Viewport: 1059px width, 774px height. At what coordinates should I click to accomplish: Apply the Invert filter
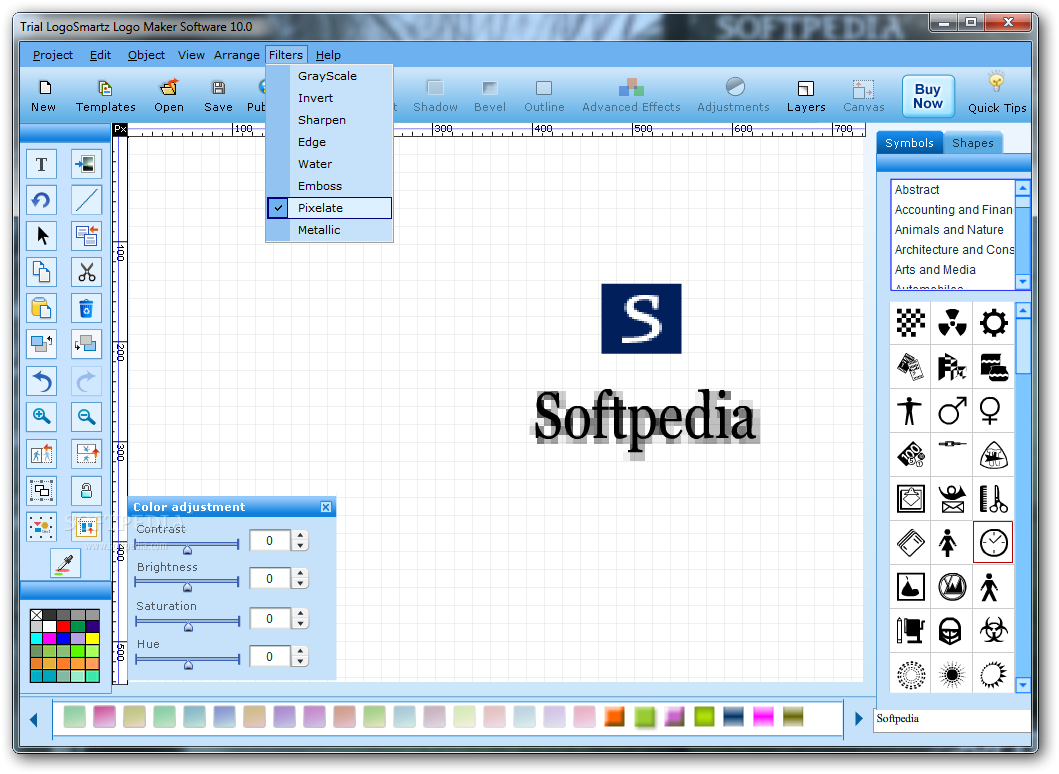pyautogui.click(x=330, y=98)
